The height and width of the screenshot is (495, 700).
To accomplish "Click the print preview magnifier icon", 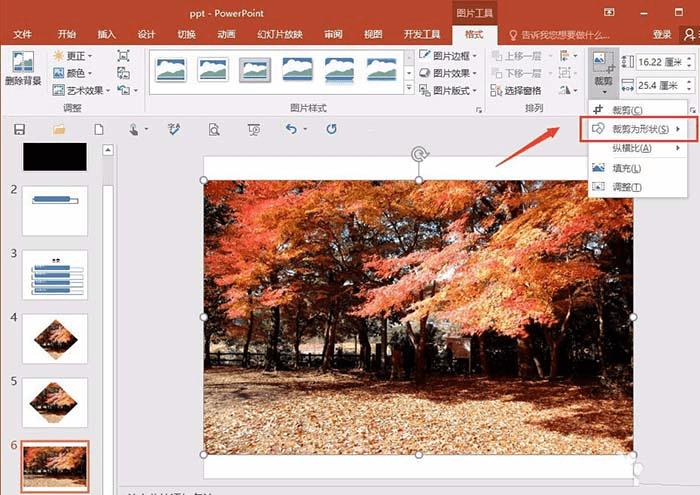I will coord(214,129).
